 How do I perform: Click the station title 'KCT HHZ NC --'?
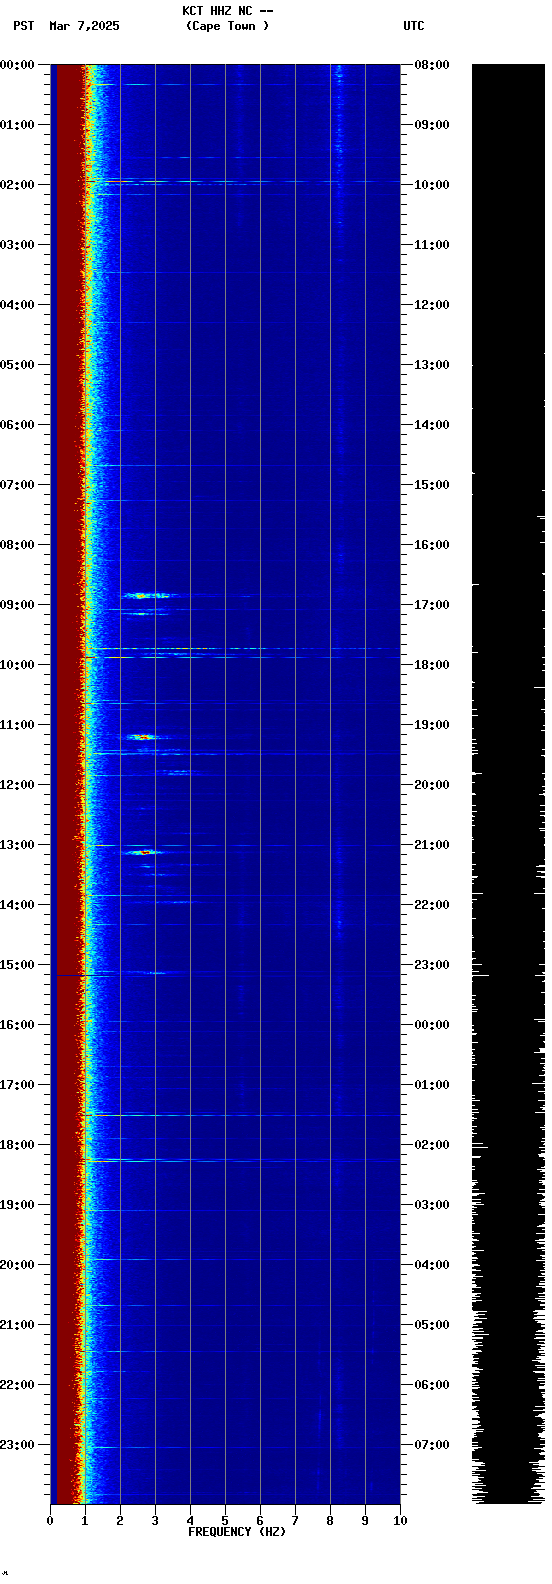227,11
